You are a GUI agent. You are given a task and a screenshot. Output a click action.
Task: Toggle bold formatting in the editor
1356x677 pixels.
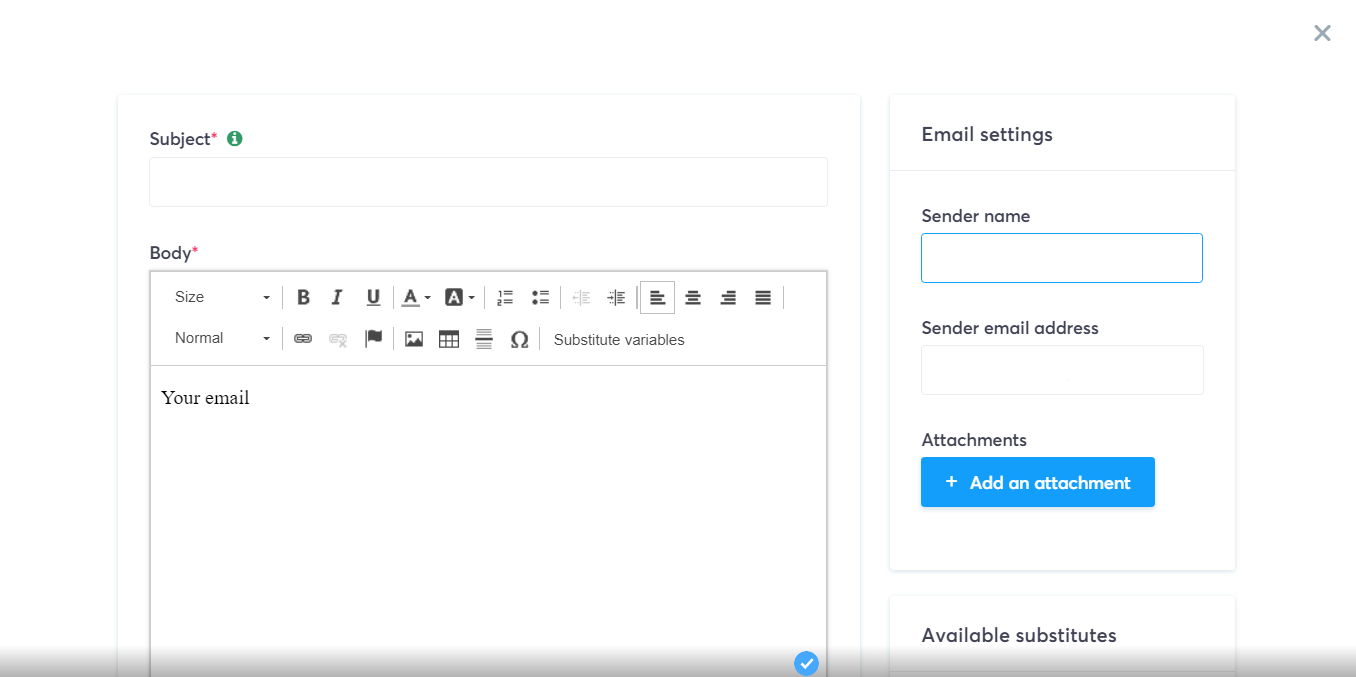pyautogui.click(x=303, y=297)
